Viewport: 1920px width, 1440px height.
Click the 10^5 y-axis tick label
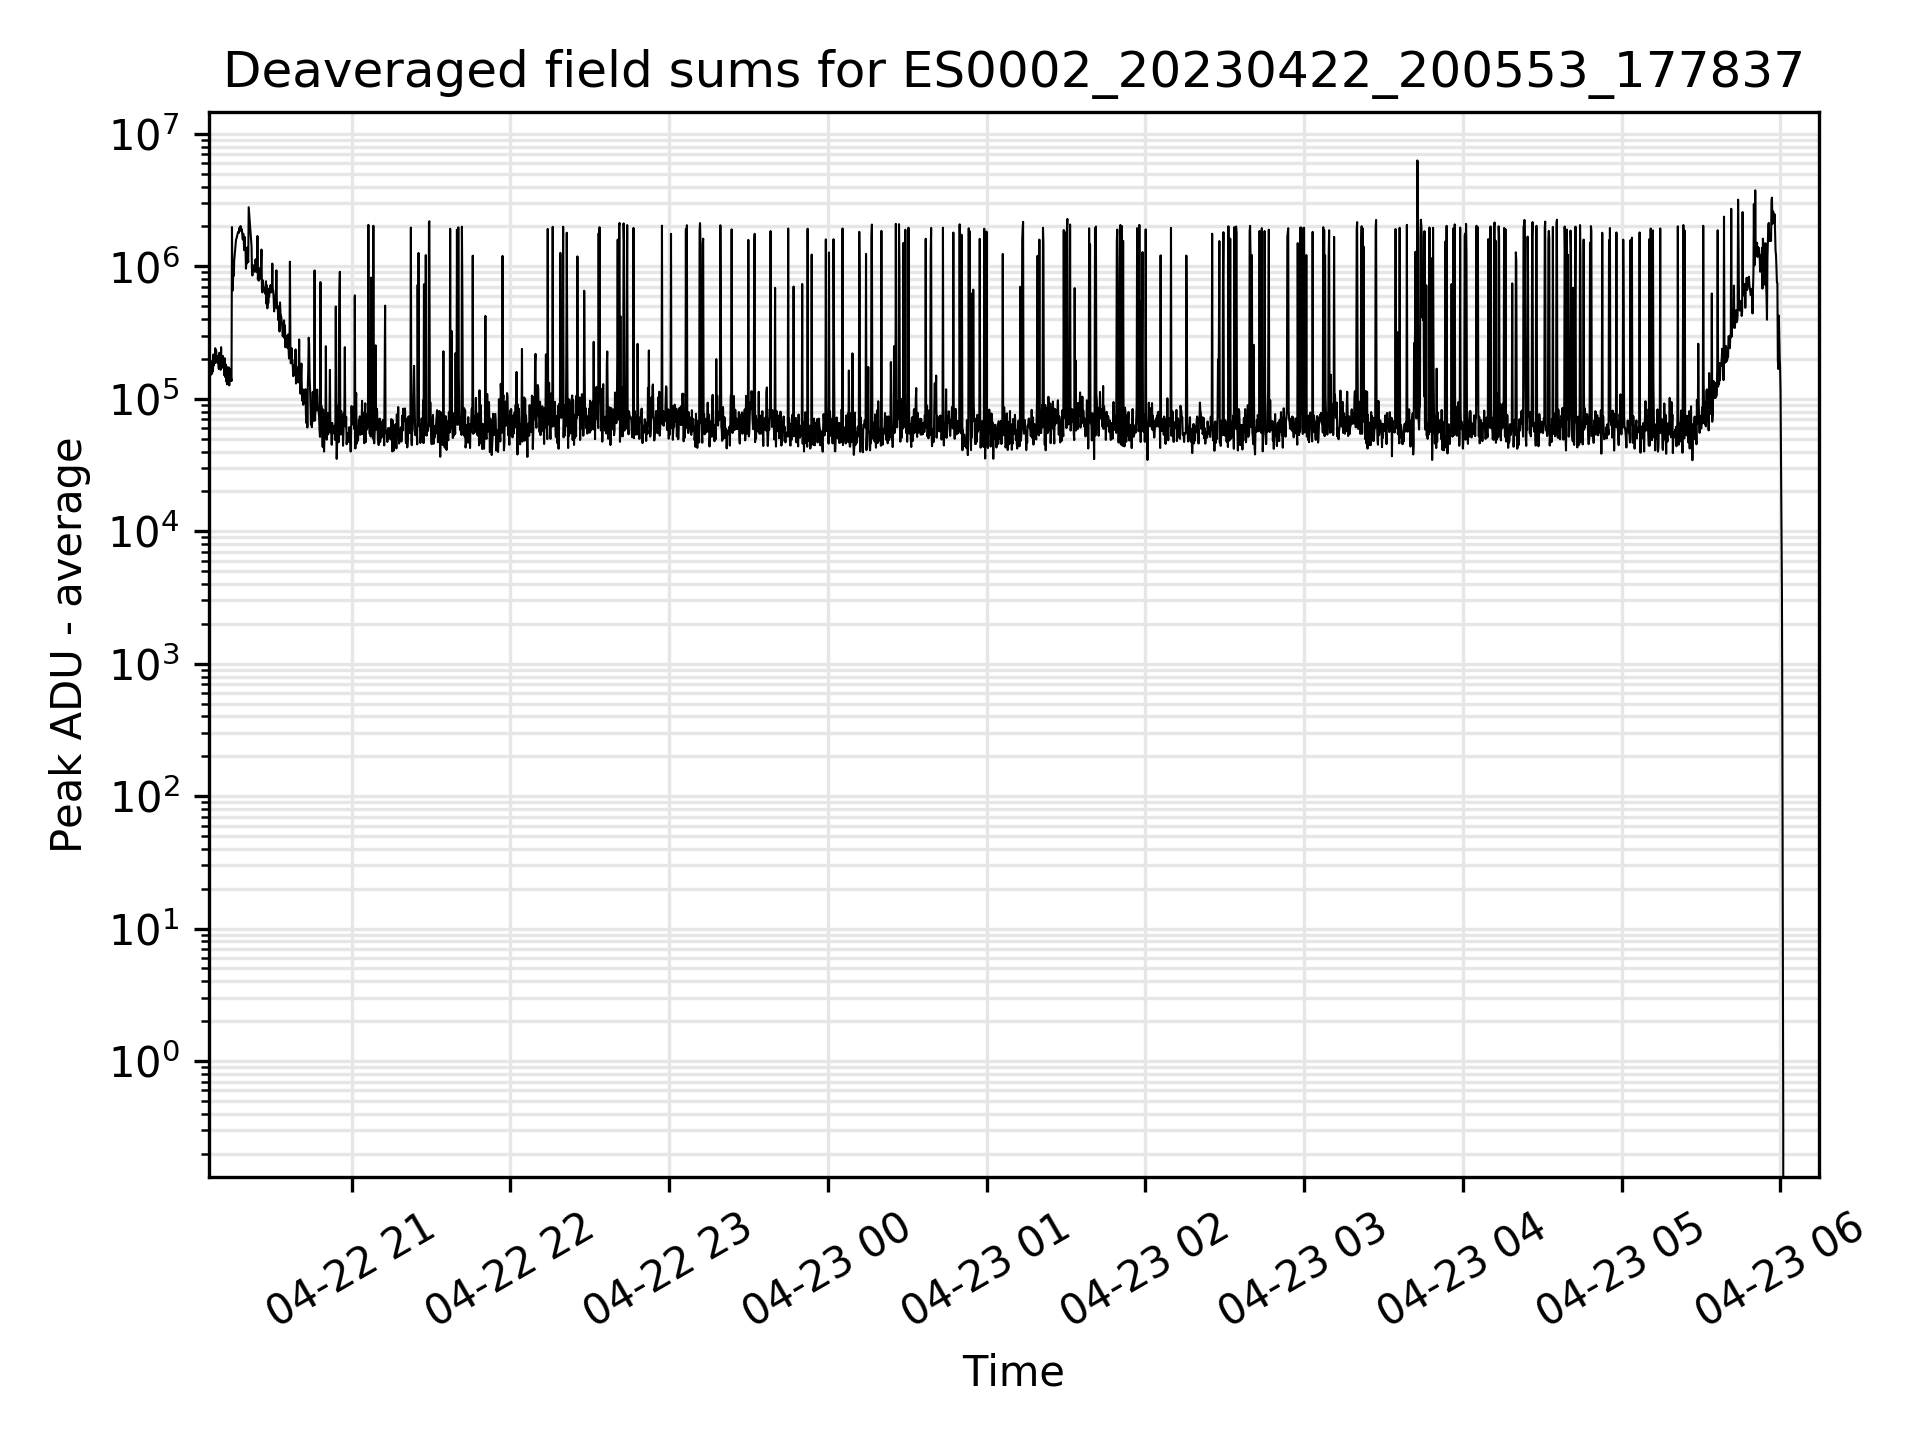[145, 400]
